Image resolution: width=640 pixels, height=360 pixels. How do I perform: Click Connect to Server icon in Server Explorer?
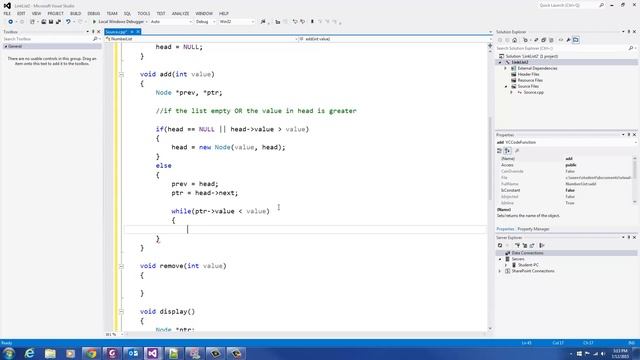pos(525,245)
